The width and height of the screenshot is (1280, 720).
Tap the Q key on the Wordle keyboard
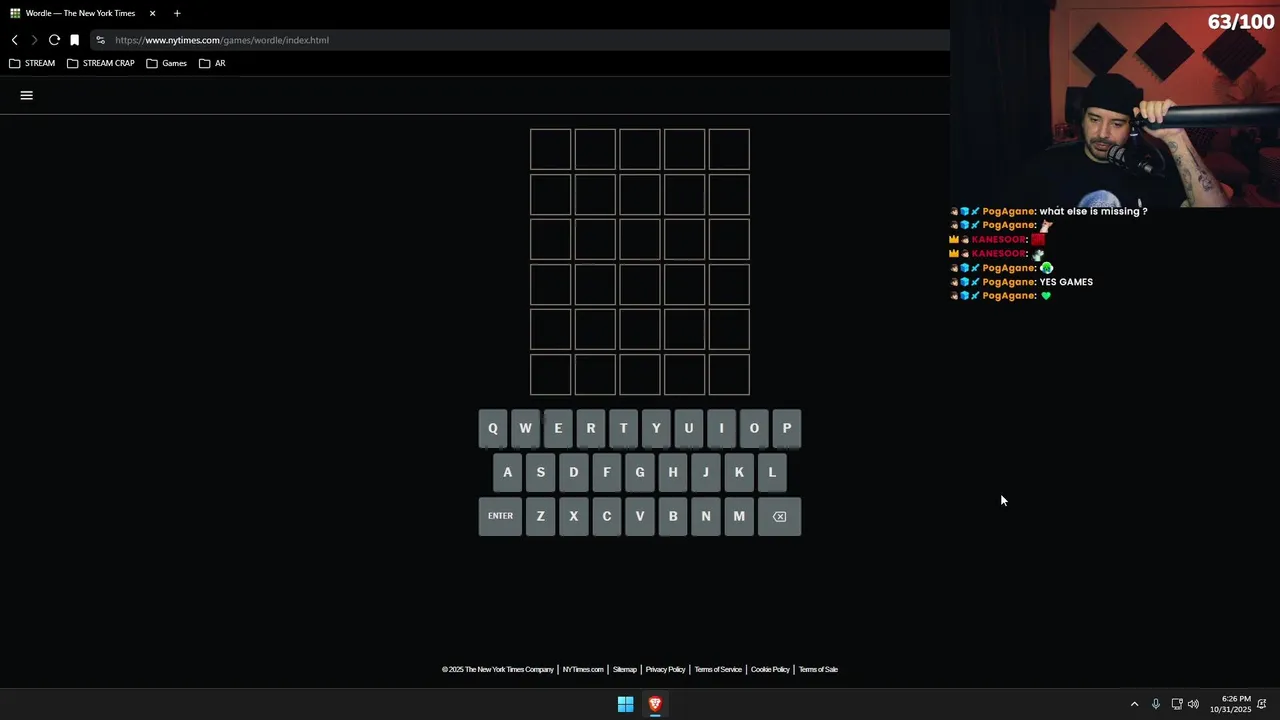493,428
